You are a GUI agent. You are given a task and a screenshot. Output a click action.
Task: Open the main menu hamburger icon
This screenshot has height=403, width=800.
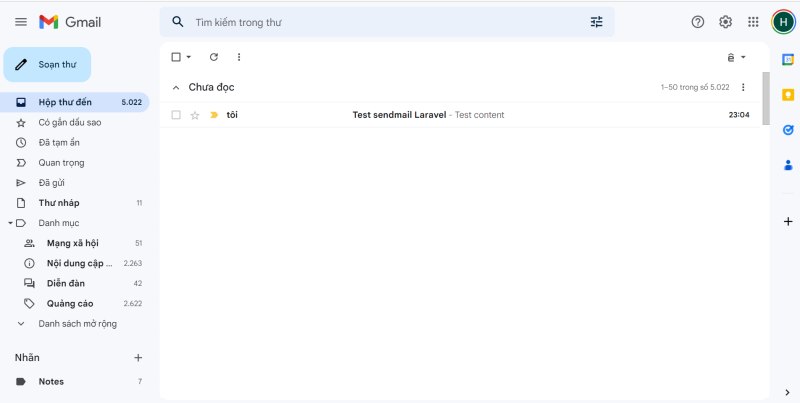coord(21,22)
